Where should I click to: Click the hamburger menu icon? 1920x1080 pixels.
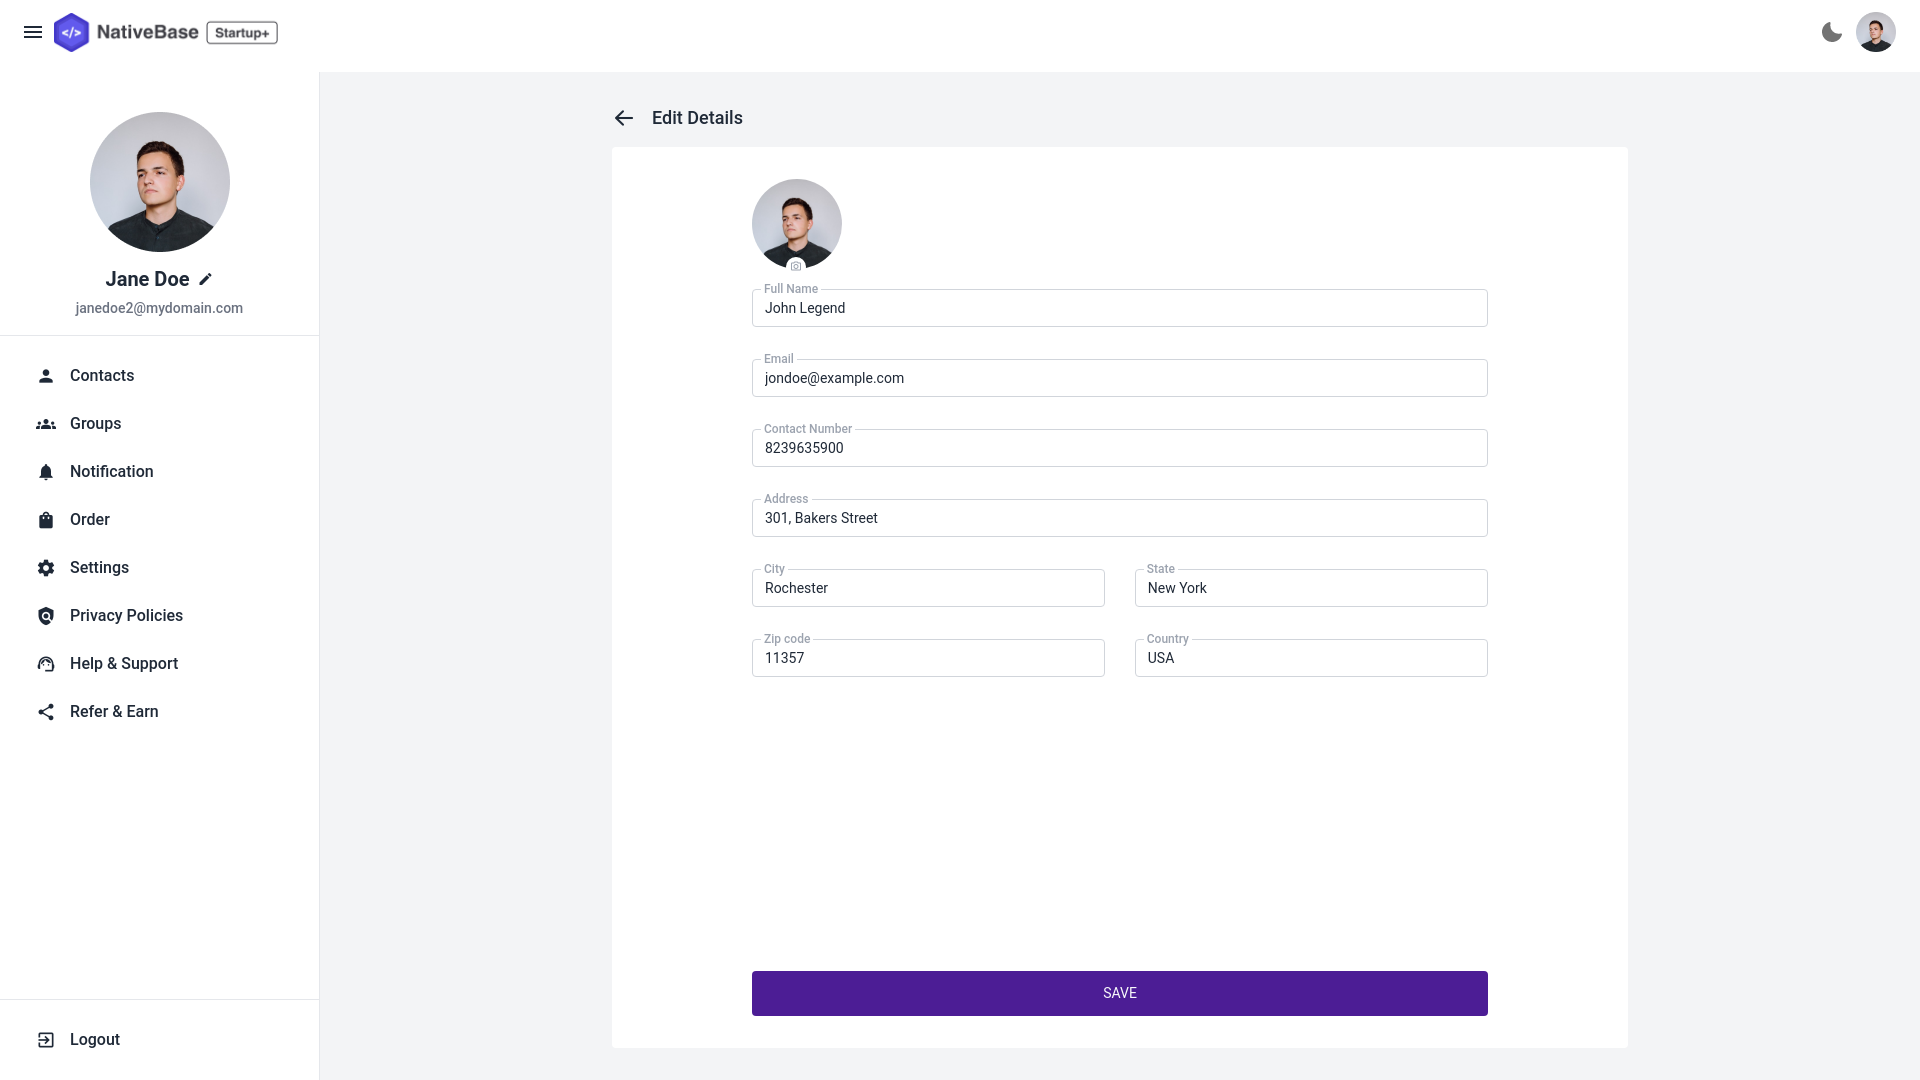[x=33, y=32]
